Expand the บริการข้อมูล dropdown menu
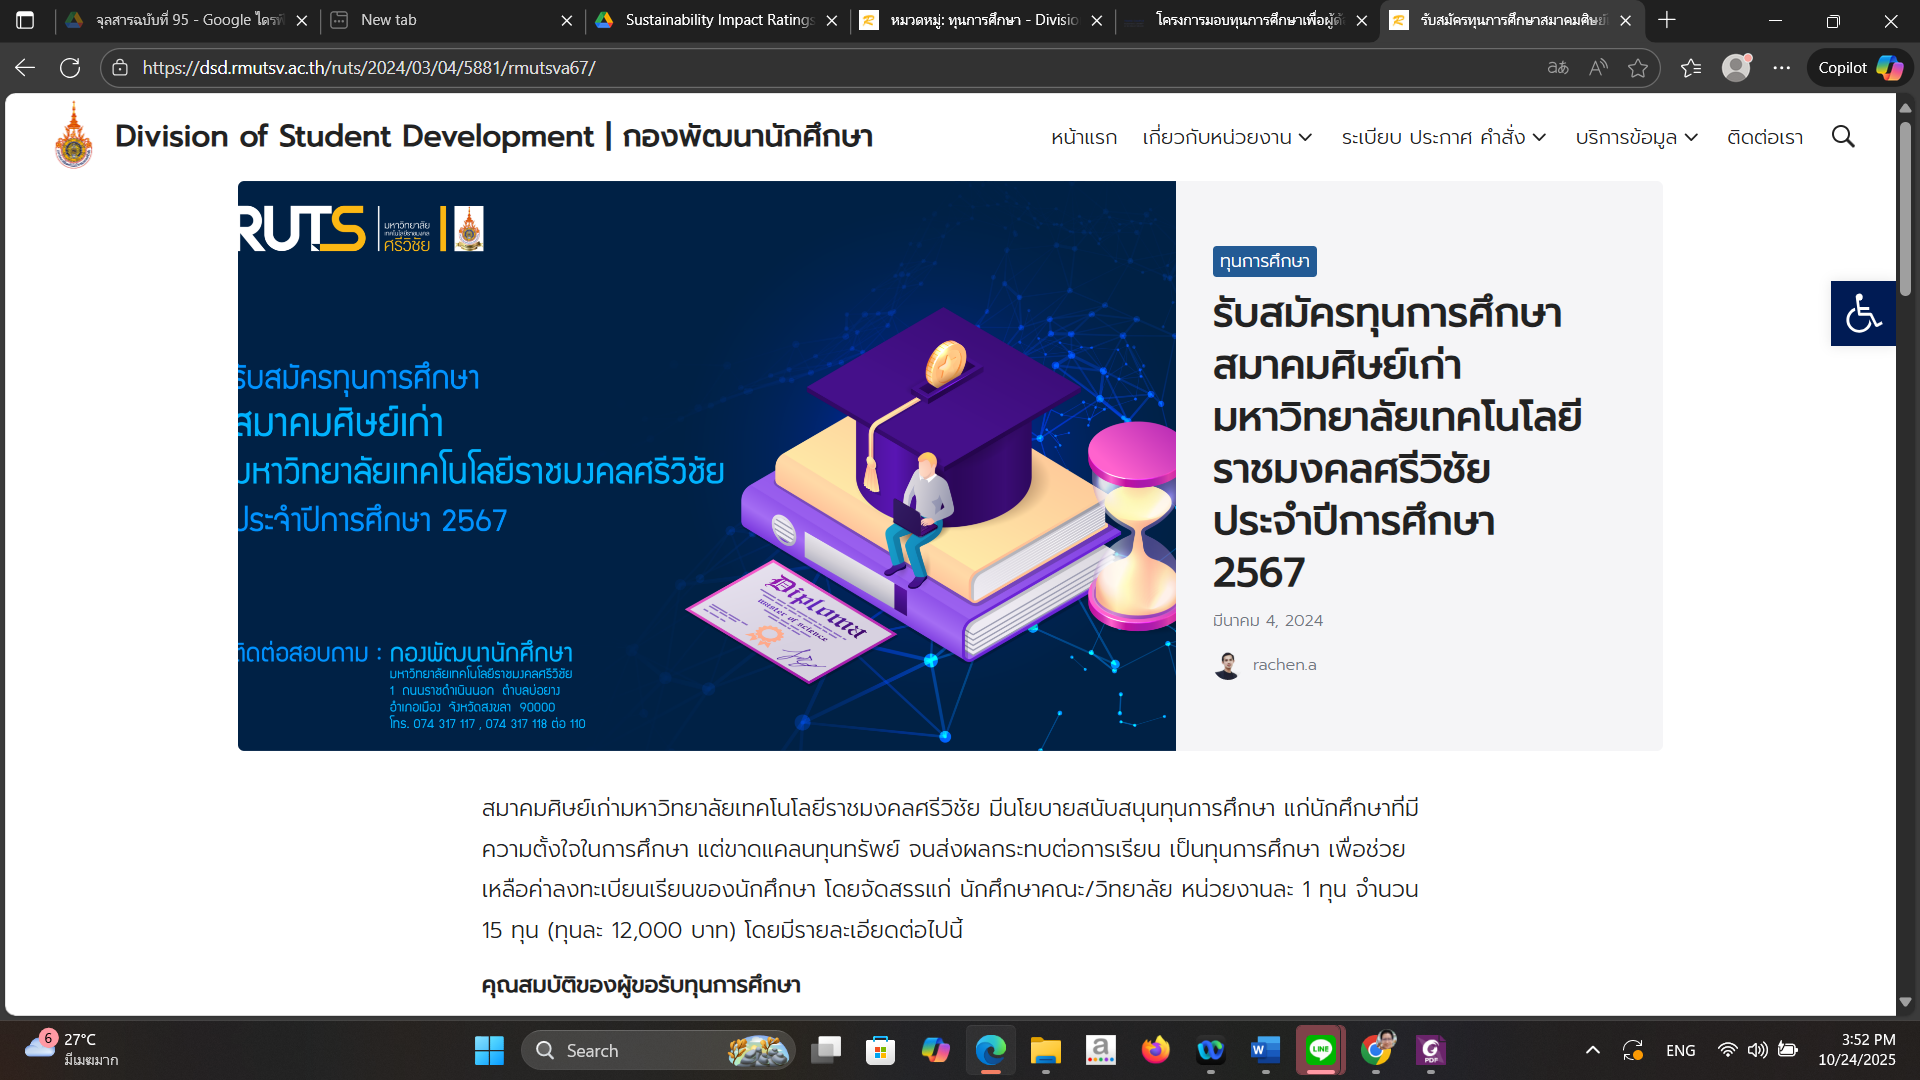Screen dimensions: 1920x1080 coord(1636,137)
